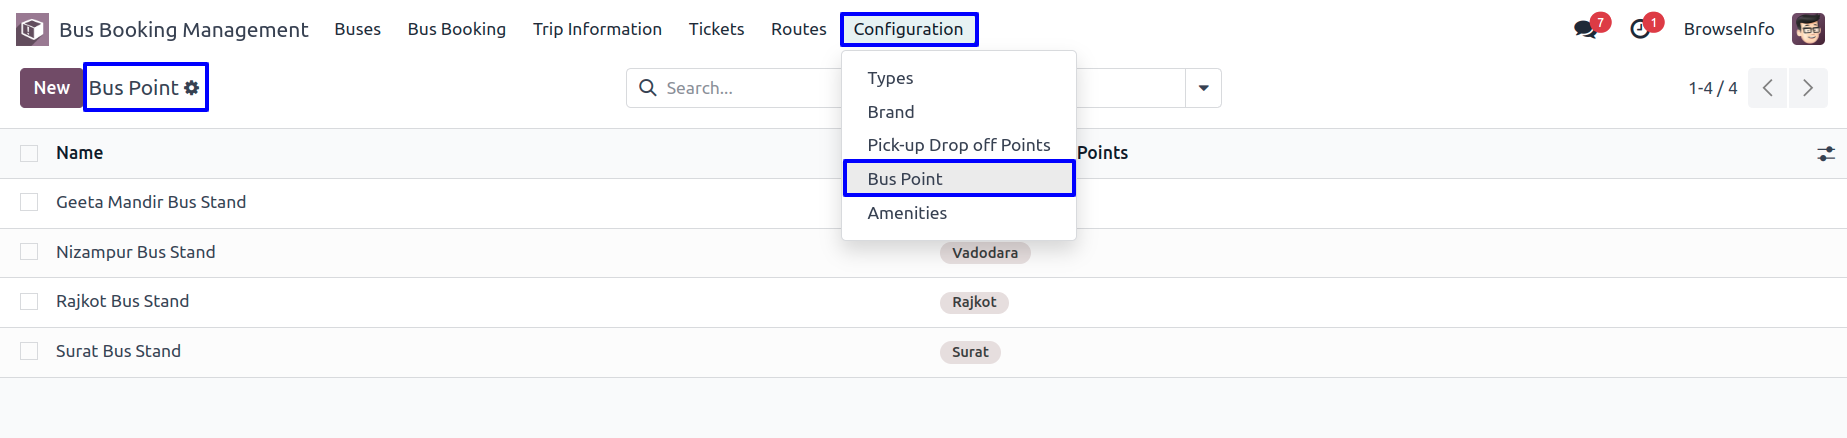Open the column settings adjust icon
1847x438 pixels.
(1826, 153)
